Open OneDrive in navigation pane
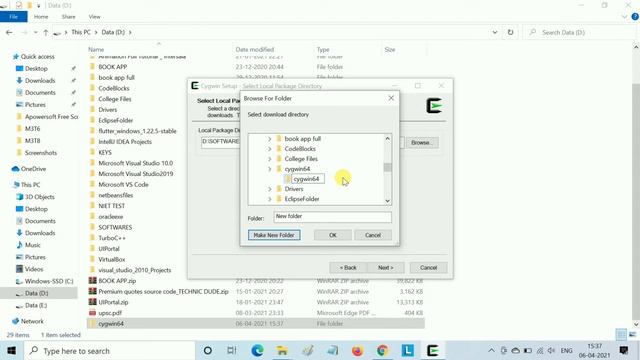The height and width of the screenshot is (360, 640). [x=33, y=169]
